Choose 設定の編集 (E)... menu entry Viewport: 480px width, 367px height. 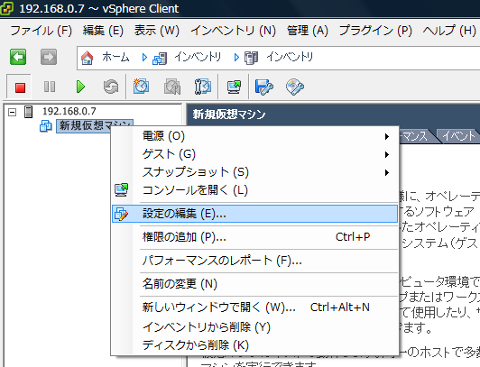pos(255,214)
